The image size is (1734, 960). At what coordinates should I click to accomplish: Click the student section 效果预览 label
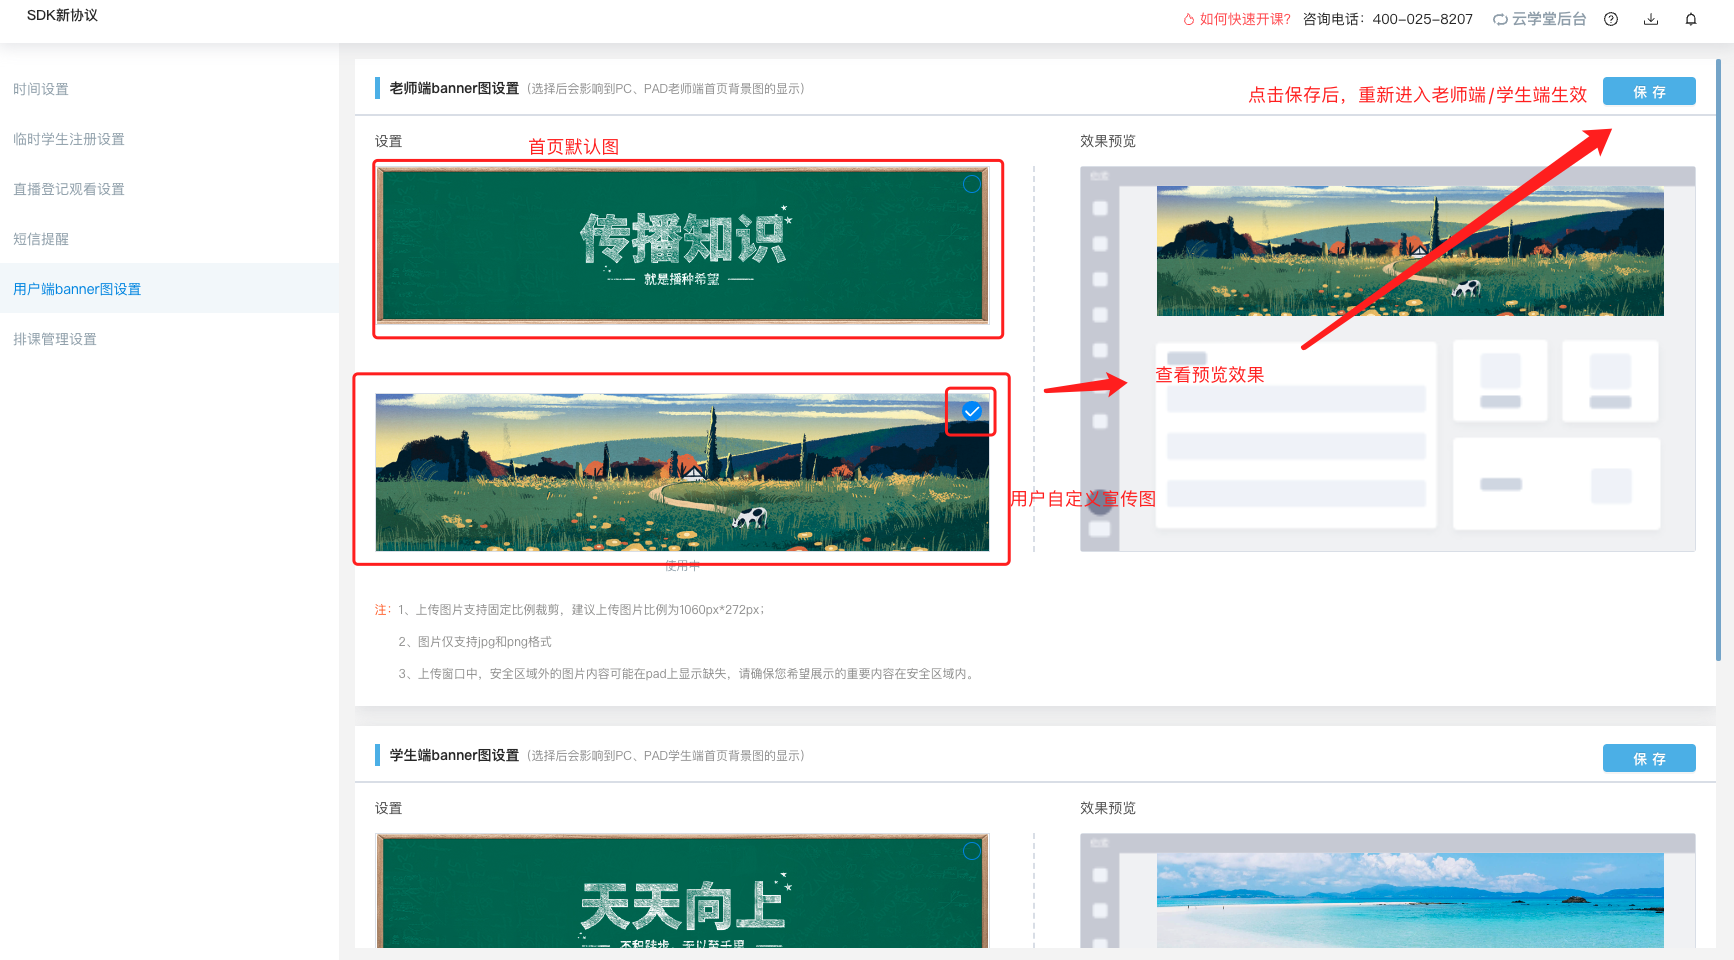point(1108,808)
